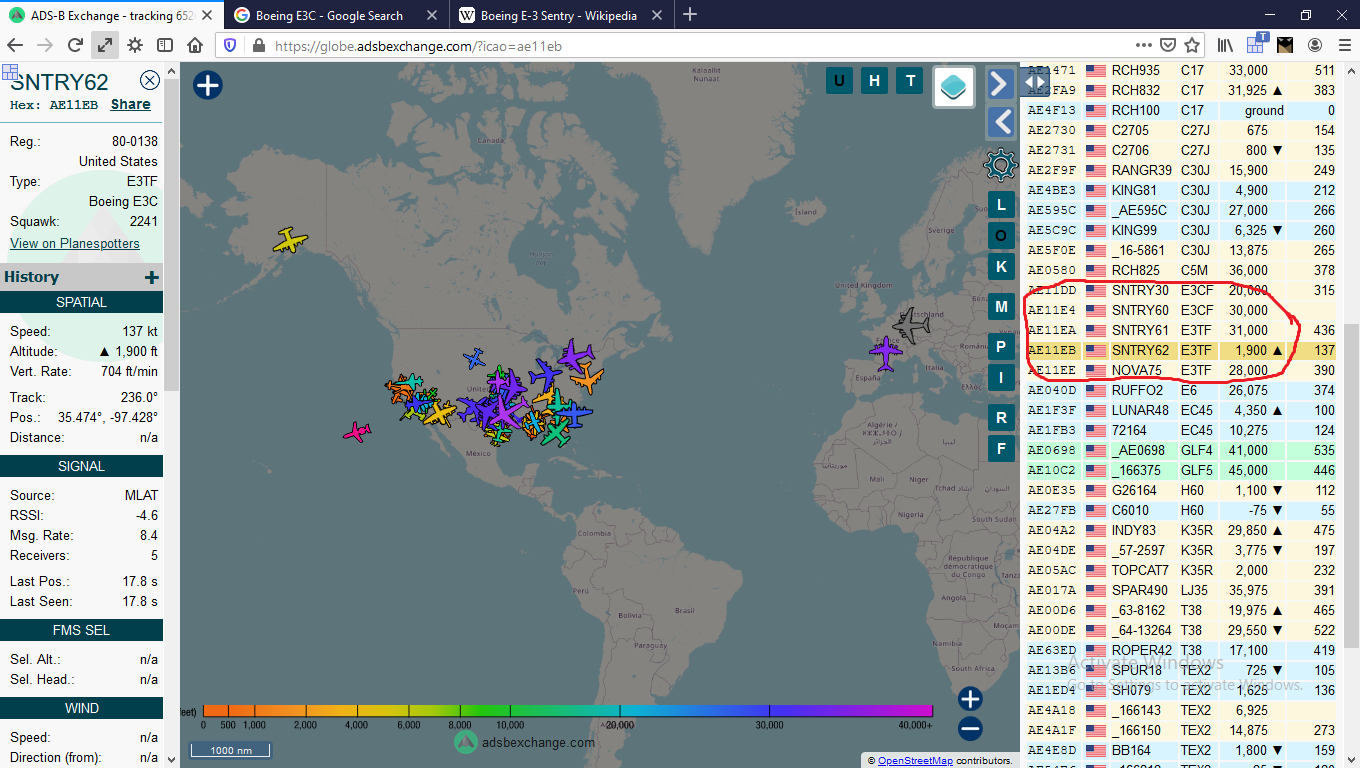Open the OpenStreetMap attribution link
The image size is (1360, 768).
915,761
